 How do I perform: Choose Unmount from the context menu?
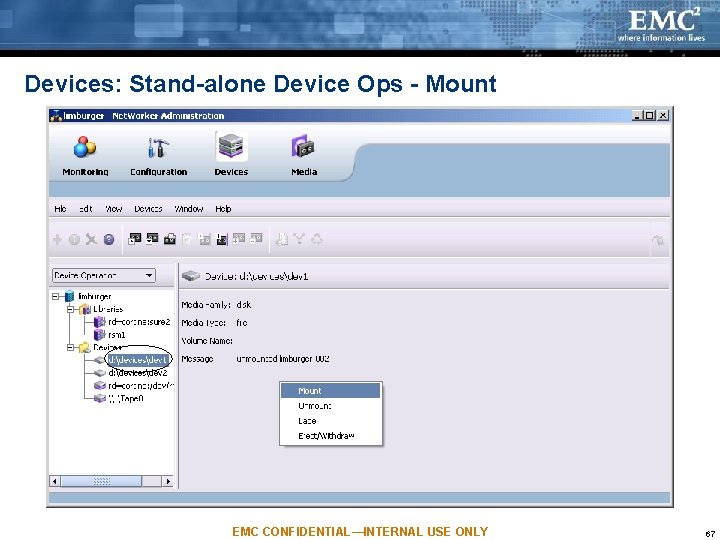[331, 406]
